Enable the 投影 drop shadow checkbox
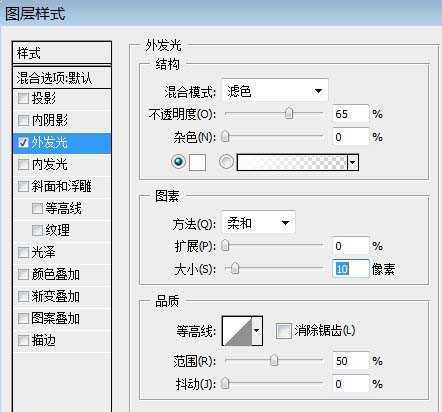Viewport: 442px width, 412px height. pyautogui.click(x=23, y=98)
